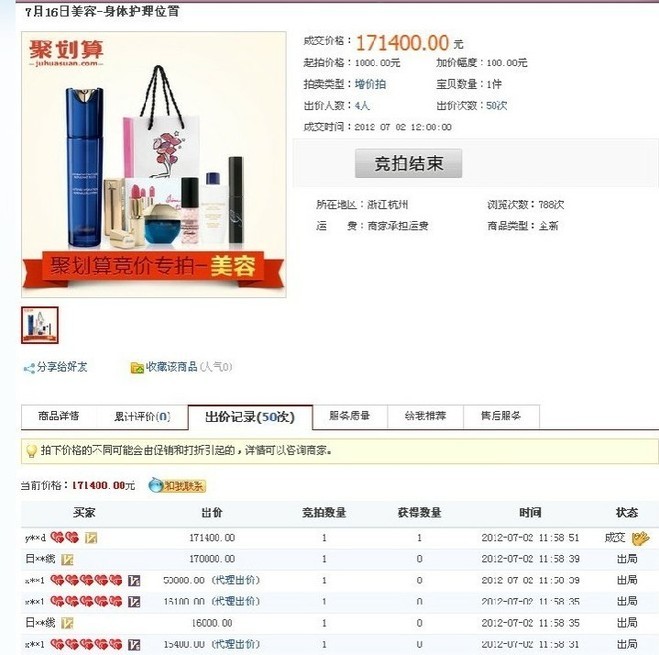659x655 pixels.
Task: Open the 给我推荐 tab
Action: [x=425, y=416]
